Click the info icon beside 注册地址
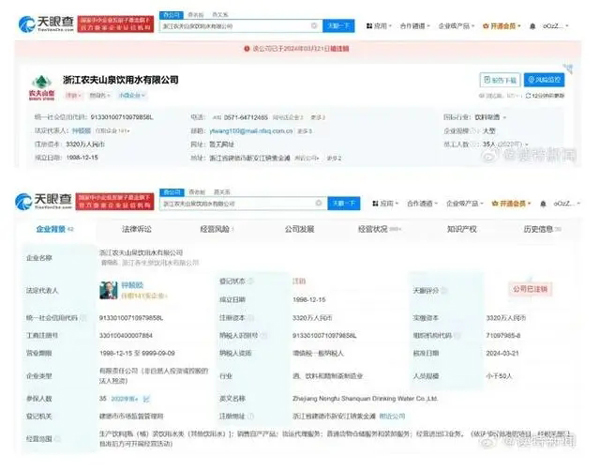This screenshot has height=470, width=600. 251,416
